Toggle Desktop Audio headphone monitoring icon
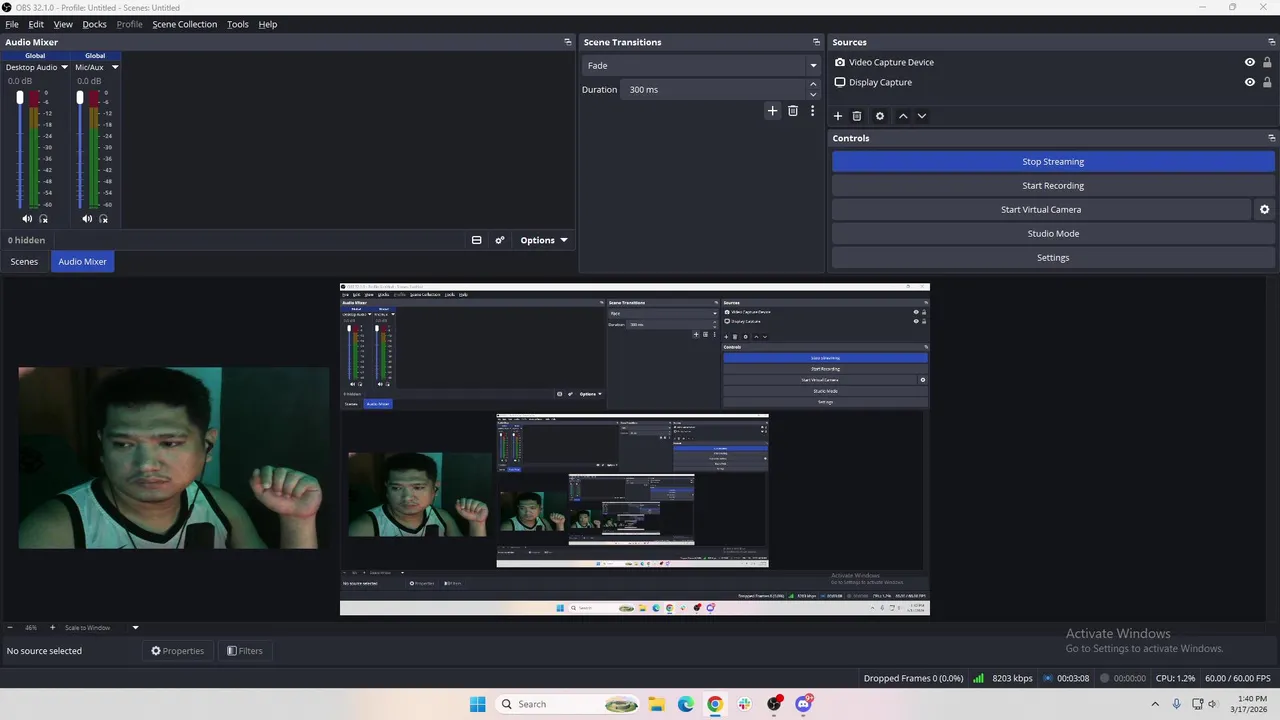 pyautogui.click(x=43, y=219)
